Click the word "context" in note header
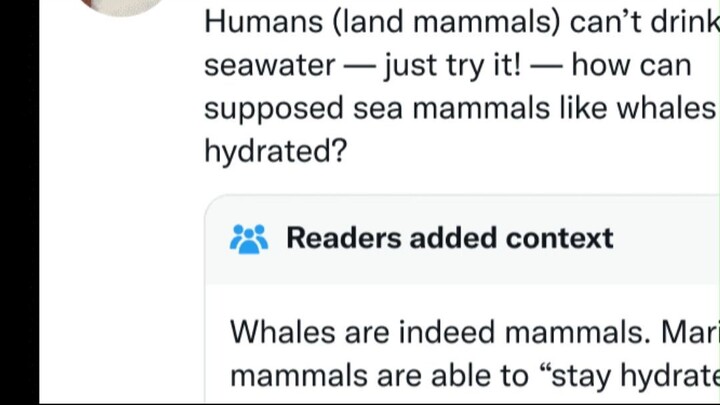The image size is (720, 405). [559, 238]
